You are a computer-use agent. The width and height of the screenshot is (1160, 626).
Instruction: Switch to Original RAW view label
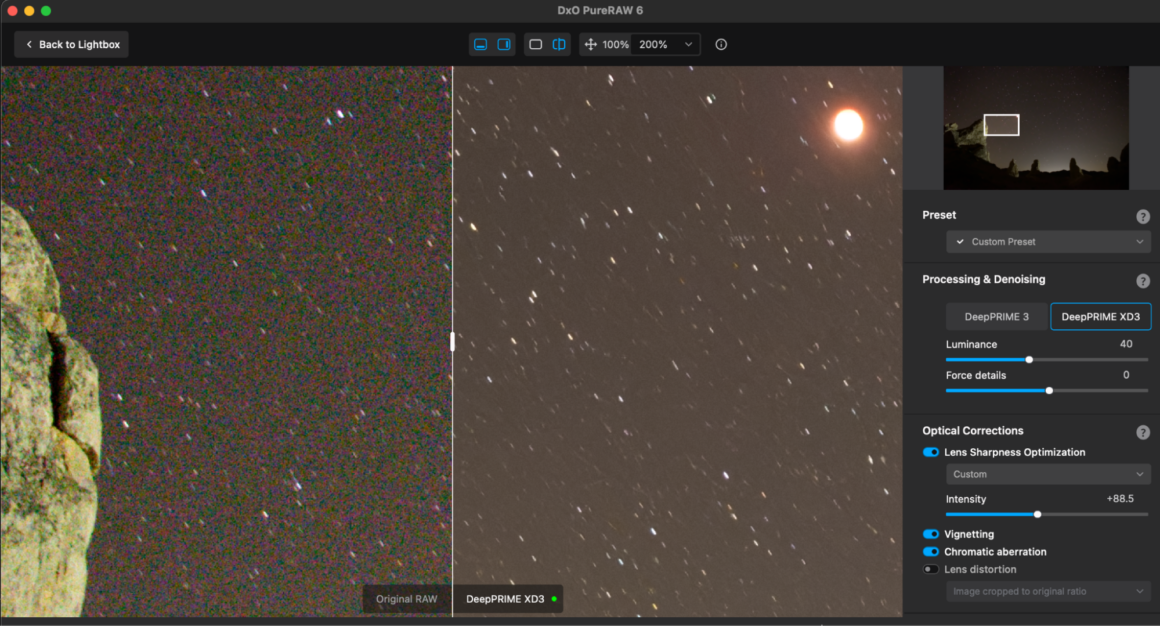[407, 599]
